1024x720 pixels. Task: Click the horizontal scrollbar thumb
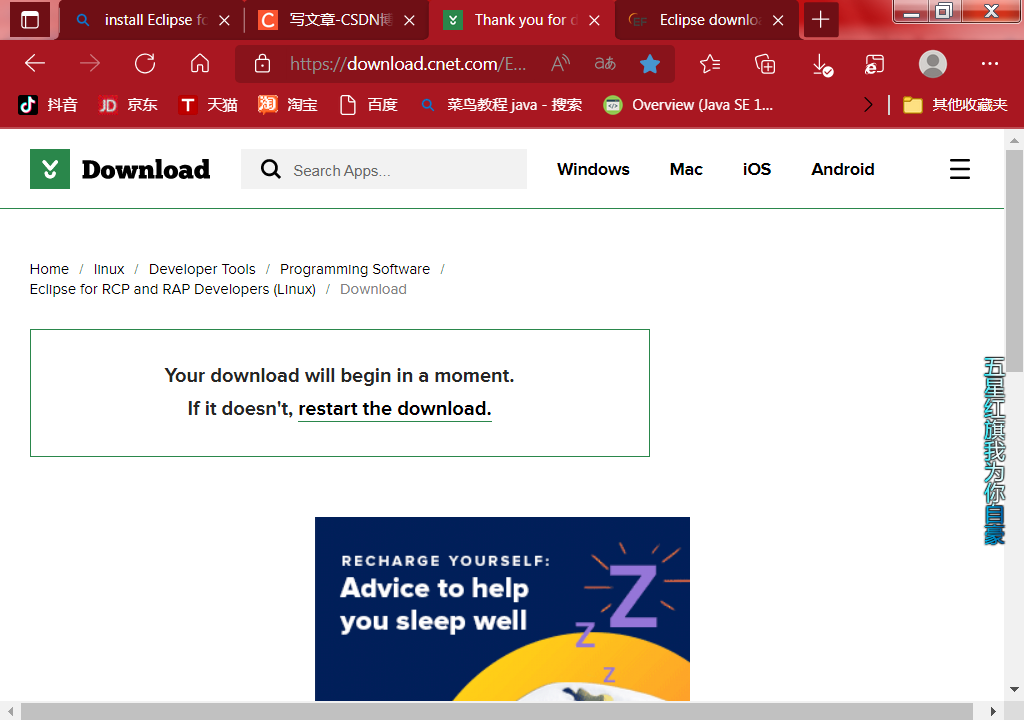point(496,711)
